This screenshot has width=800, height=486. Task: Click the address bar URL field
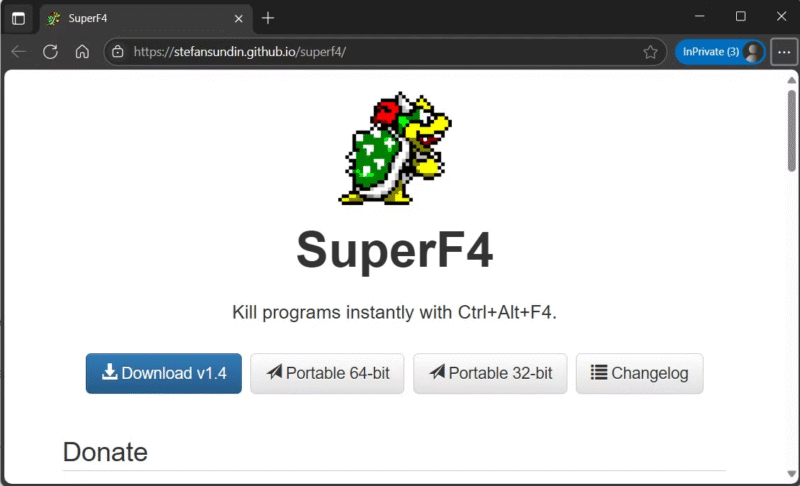point(380,52)
